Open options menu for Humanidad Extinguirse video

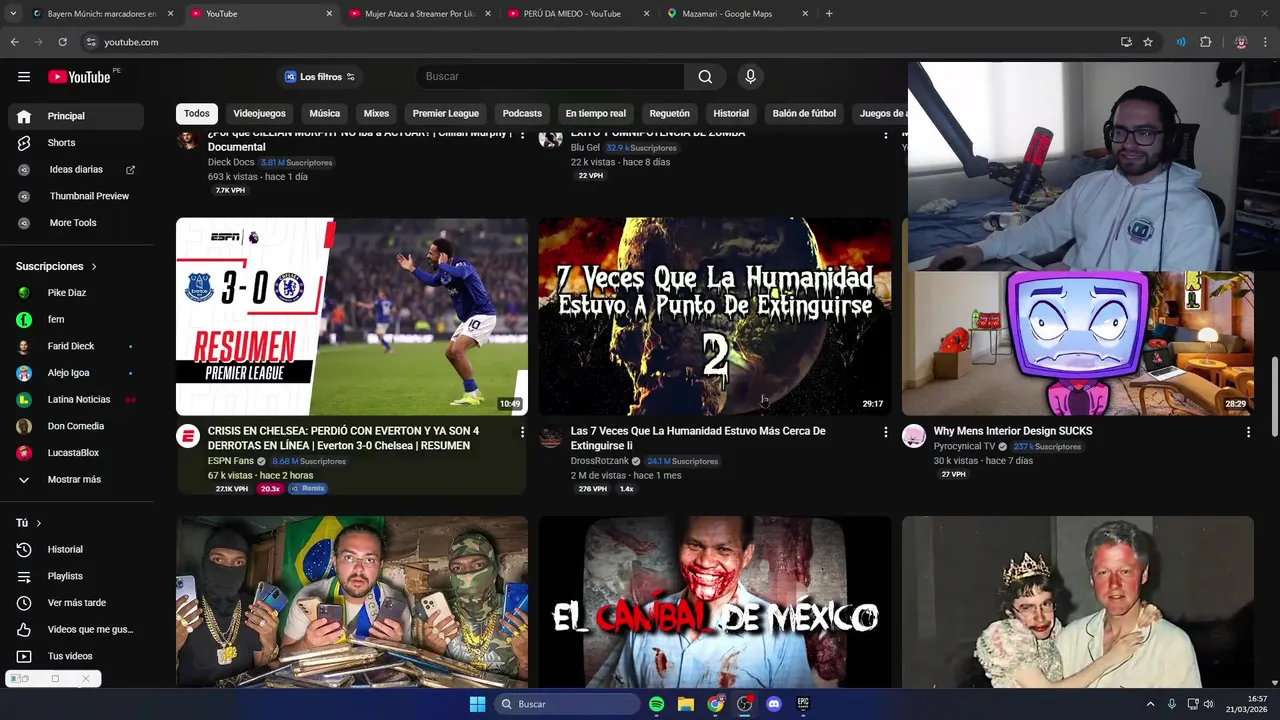885,432
